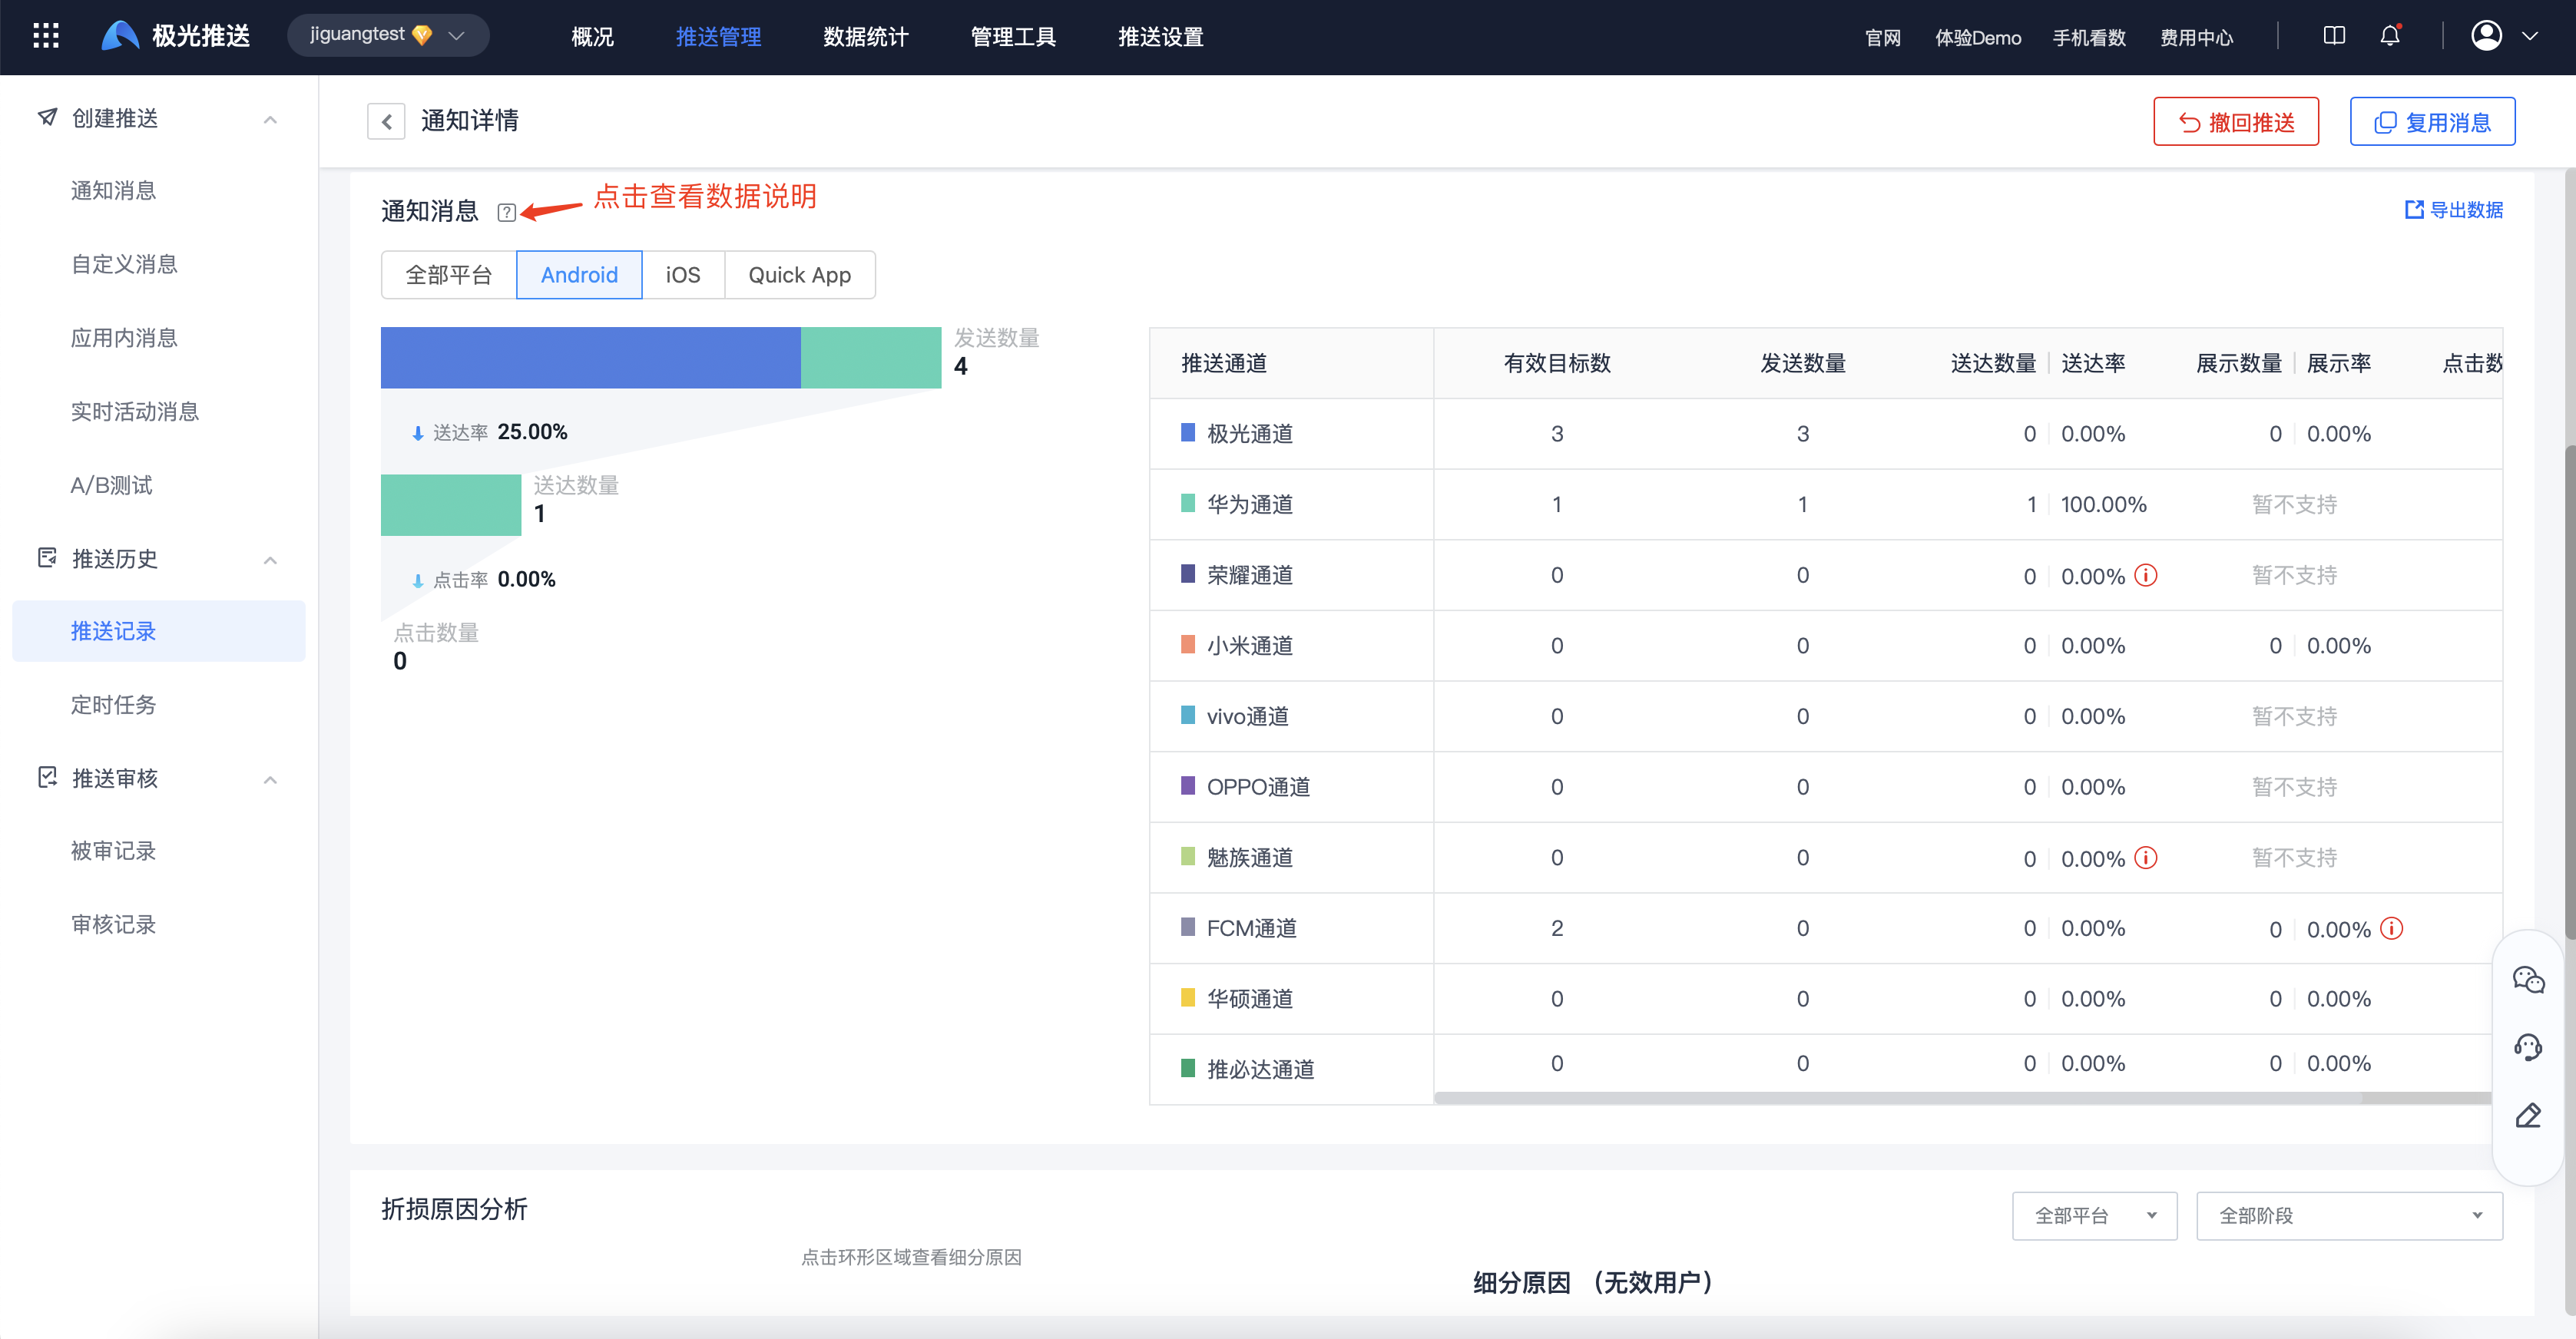Select the Android platform tab
This screenshot has width=2576, height=1339.
click(579, 275)
